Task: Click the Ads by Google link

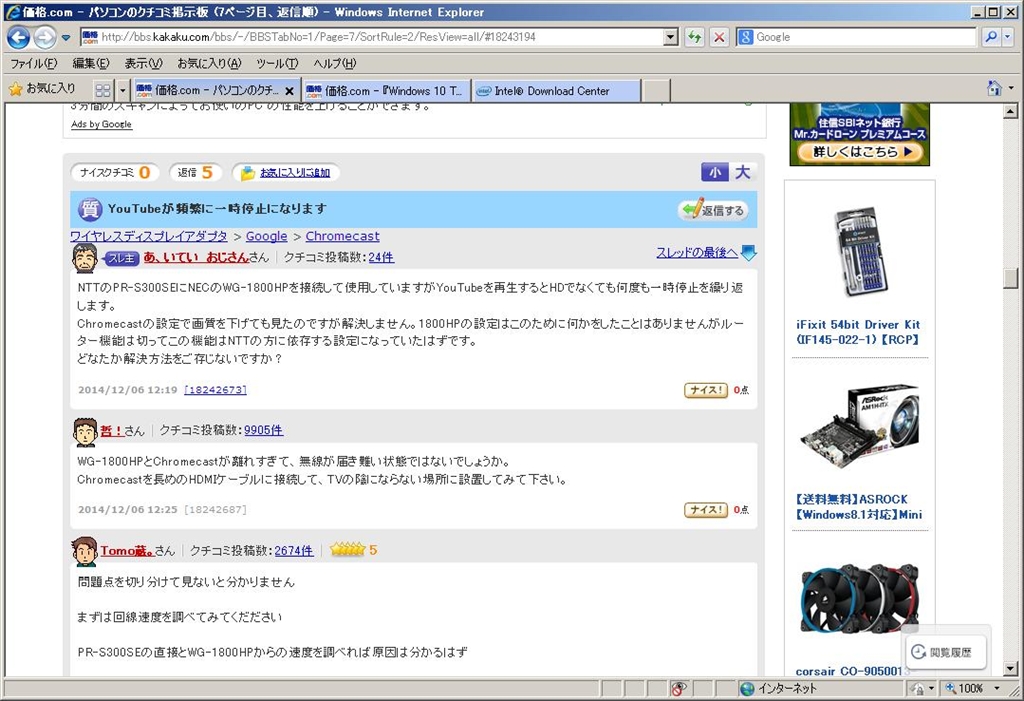Action: point(101,124)
